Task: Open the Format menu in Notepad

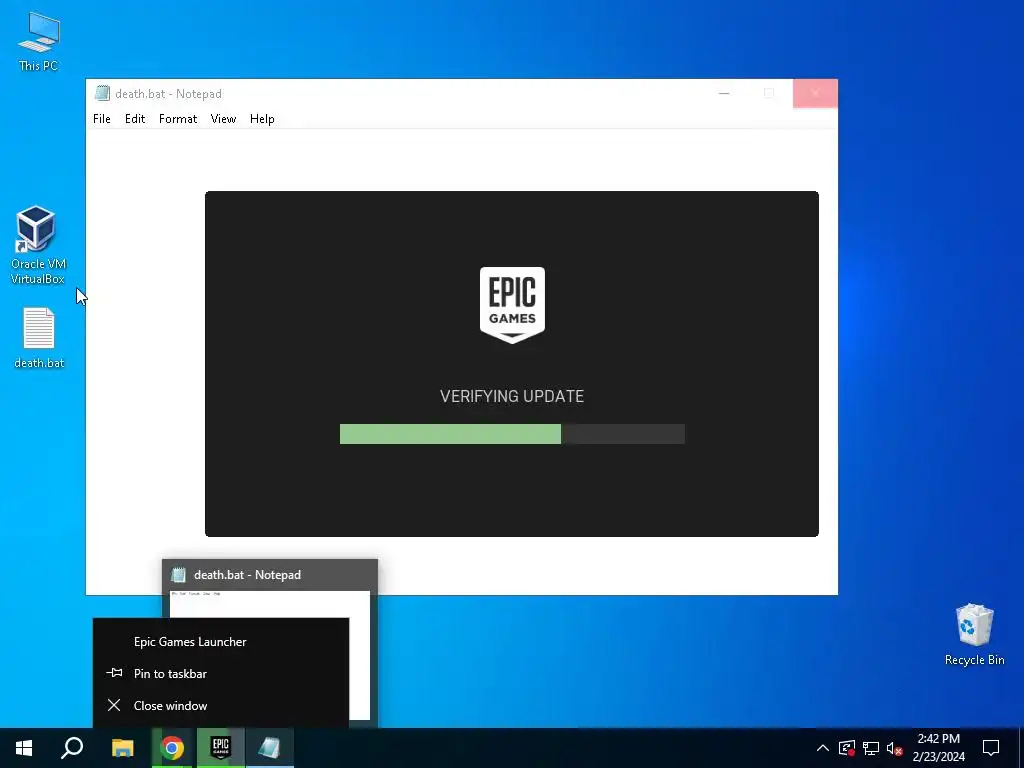Action: (178, 119)
